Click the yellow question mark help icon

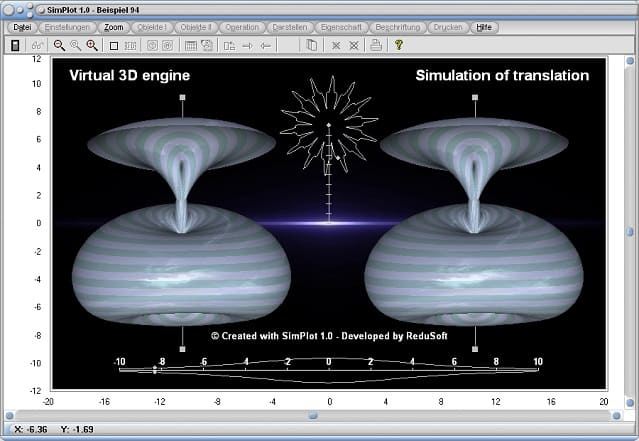[x=399, y=45]
